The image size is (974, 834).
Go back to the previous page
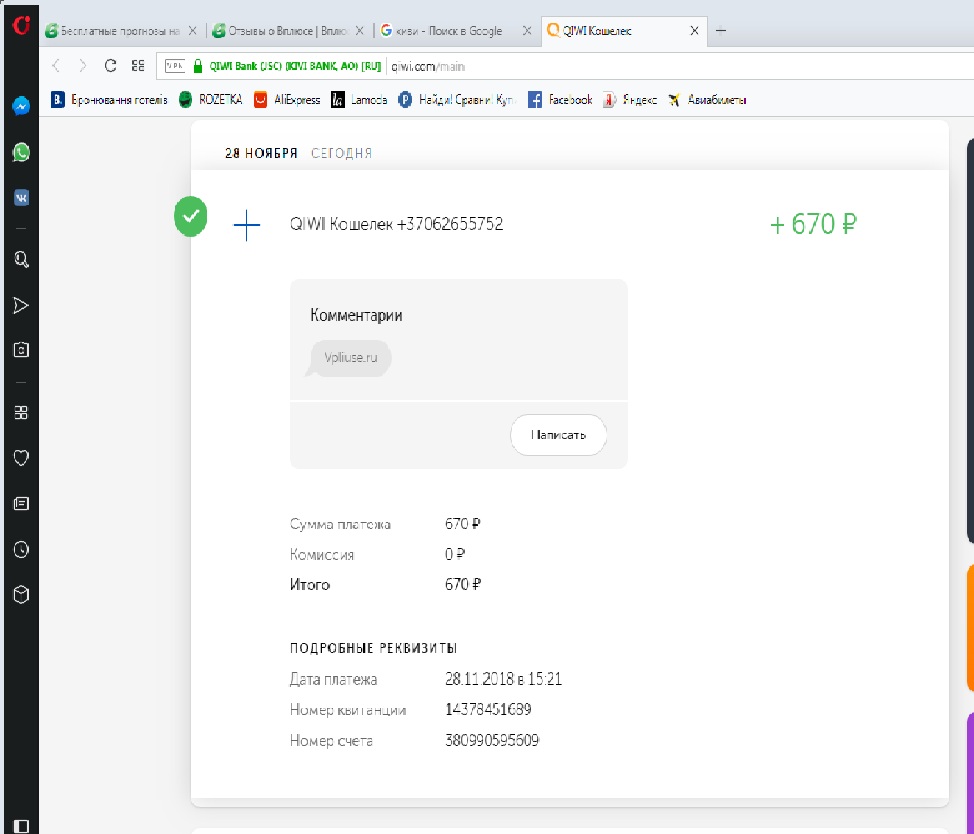(57, 66)
